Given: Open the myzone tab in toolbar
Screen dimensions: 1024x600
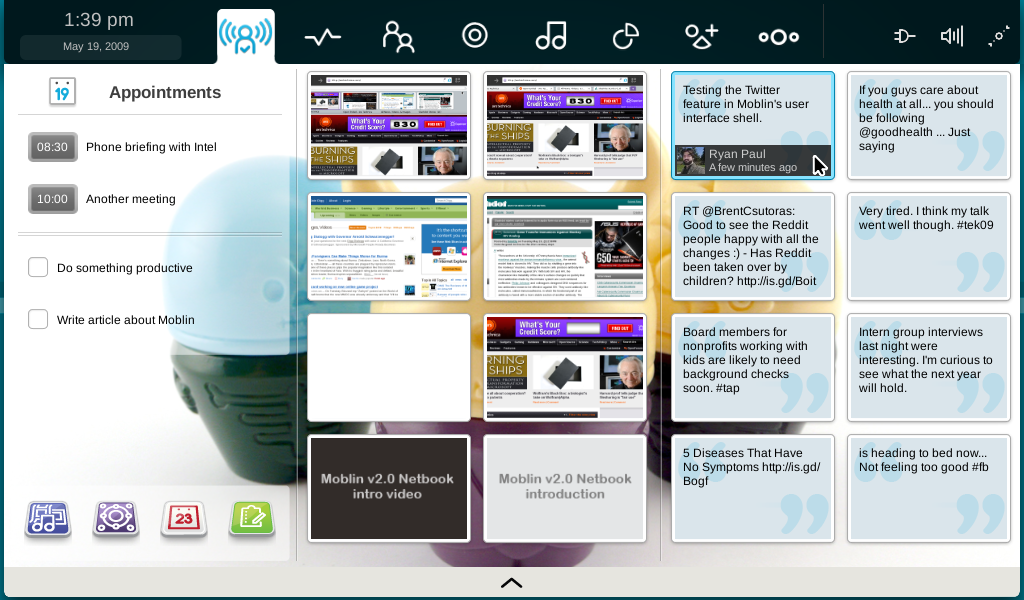Looking at the screenshot, I should [246, 37].
